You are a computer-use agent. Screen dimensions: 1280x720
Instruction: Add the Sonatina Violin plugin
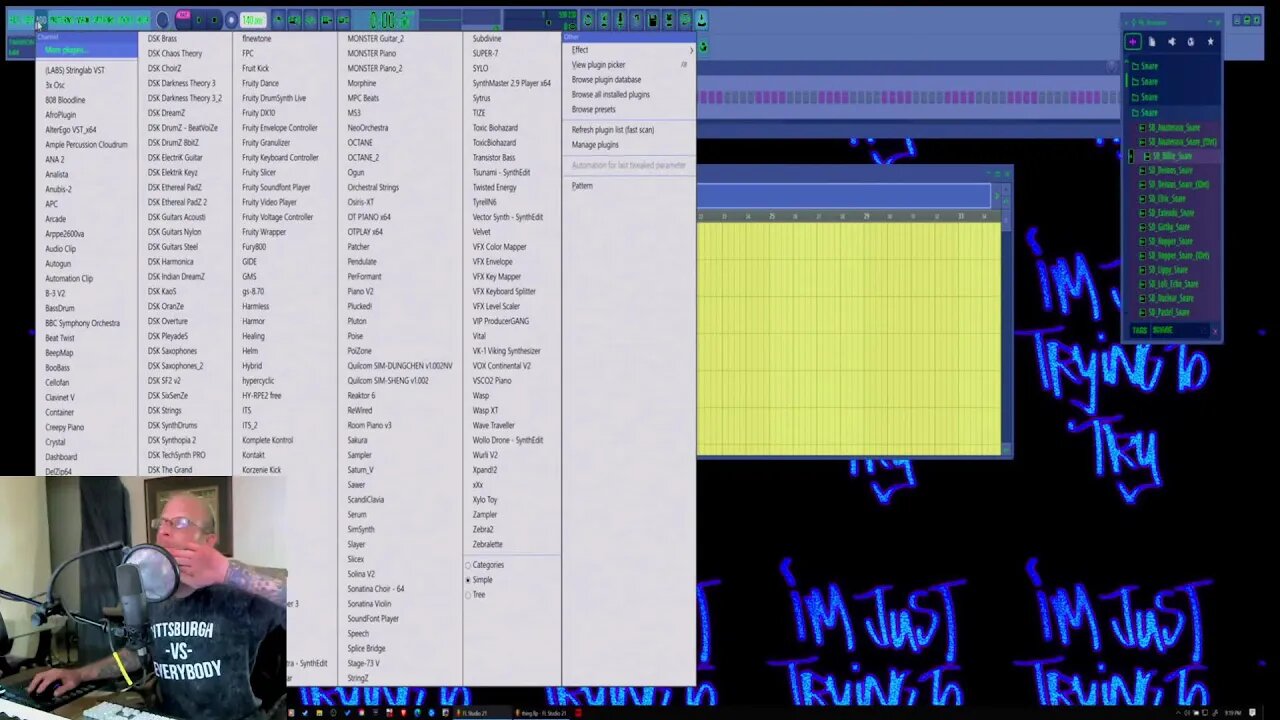369,604
